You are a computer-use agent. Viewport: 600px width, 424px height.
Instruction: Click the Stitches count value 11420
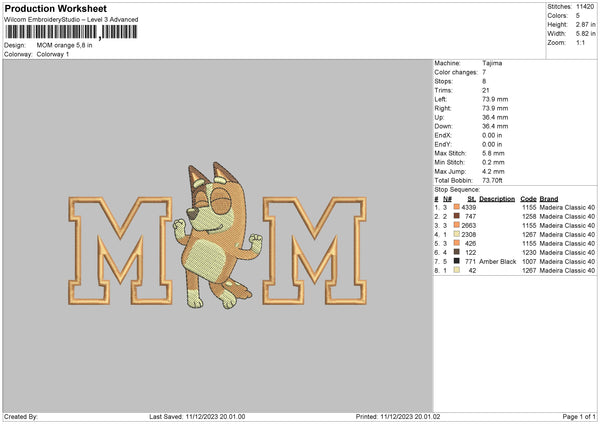pos(585,7)
